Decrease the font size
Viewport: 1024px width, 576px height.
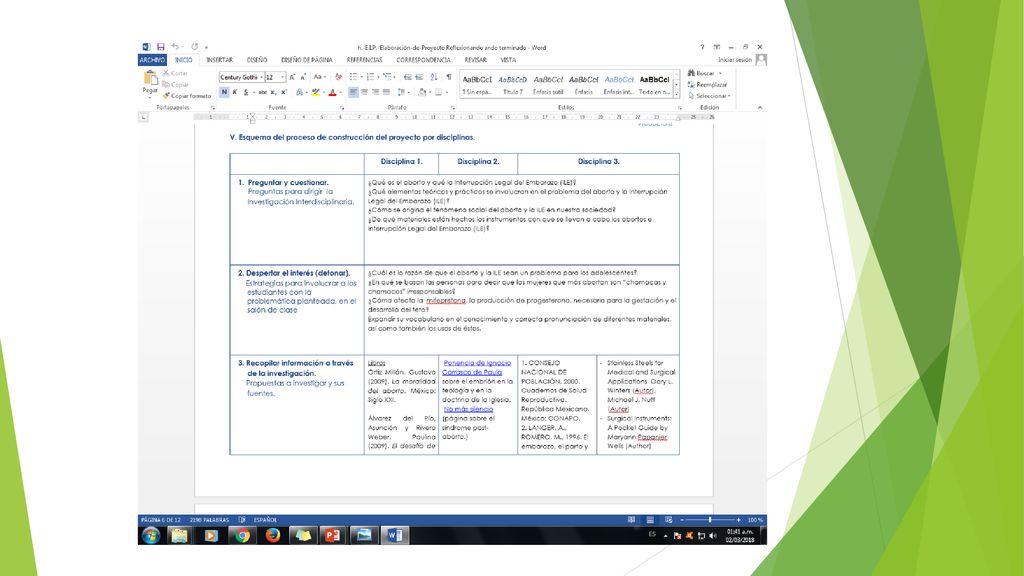pos(303,77)
